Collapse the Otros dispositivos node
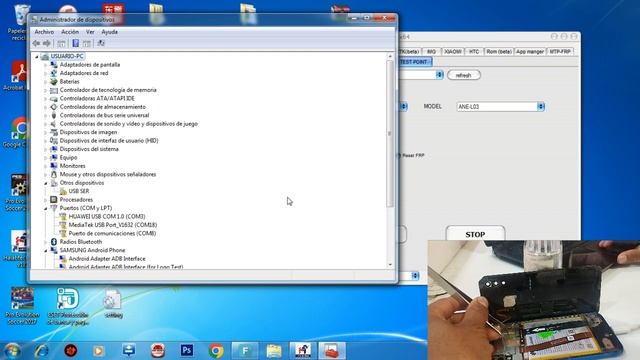640x360 pixels. [x=46, y=183]
